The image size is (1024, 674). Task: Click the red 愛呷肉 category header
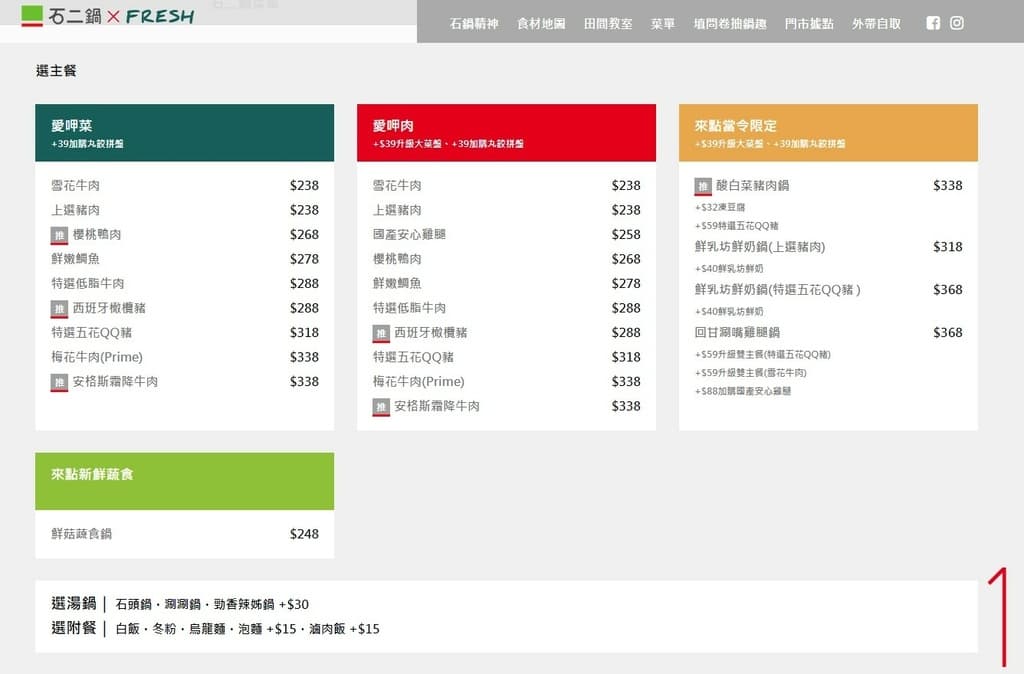[x=506, y=133]
